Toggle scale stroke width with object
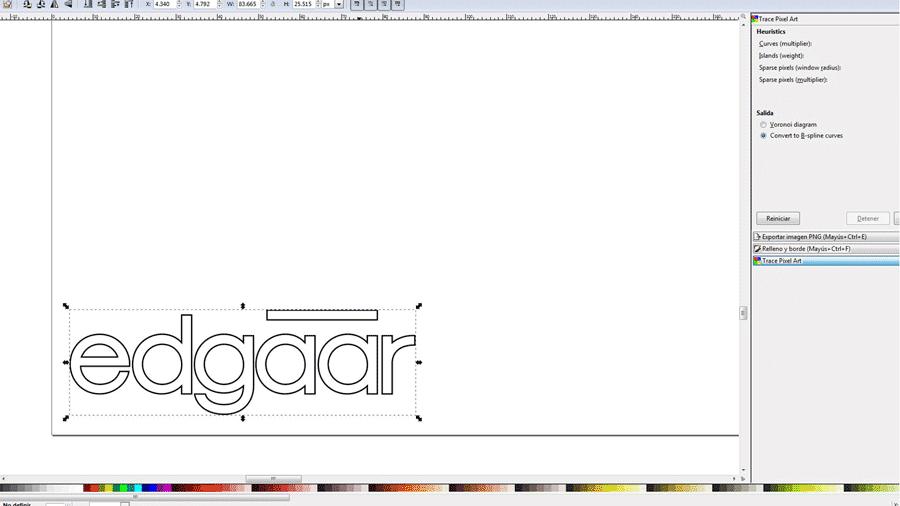Image resolution: width=900 pixels, height=506 pixels. pos(356,4)
